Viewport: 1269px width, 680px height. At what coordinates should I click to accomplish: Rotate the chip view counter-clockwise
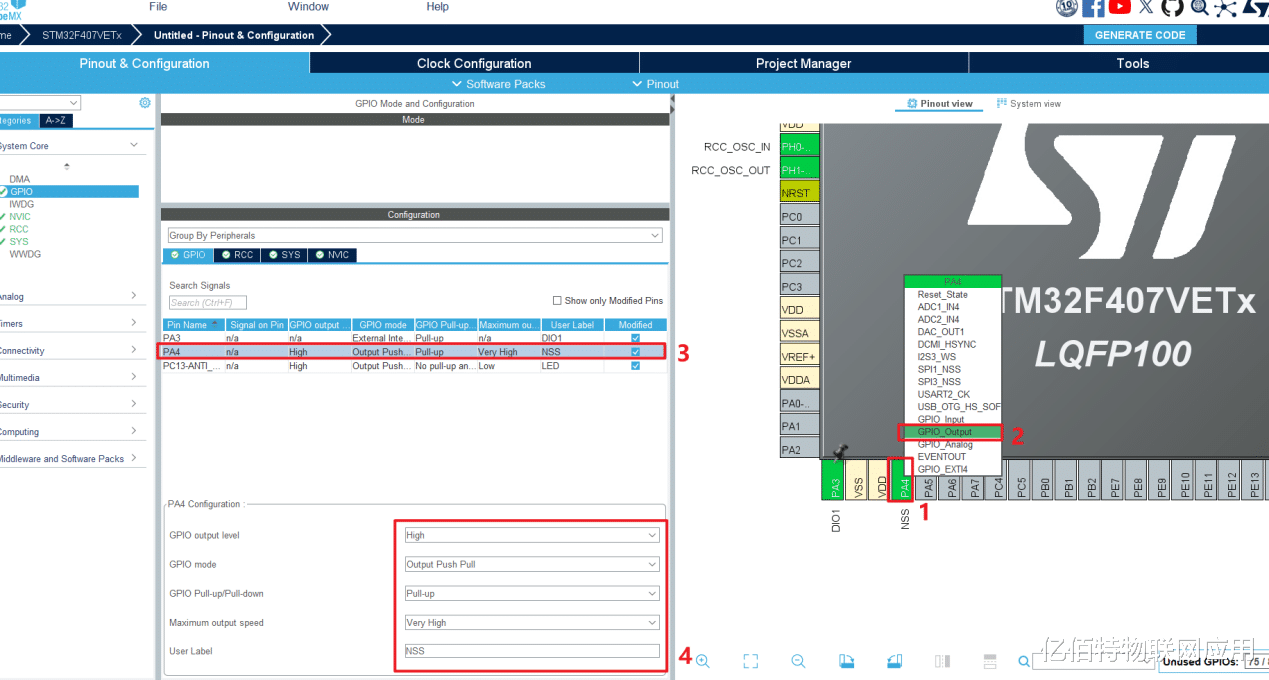(894, 661)
